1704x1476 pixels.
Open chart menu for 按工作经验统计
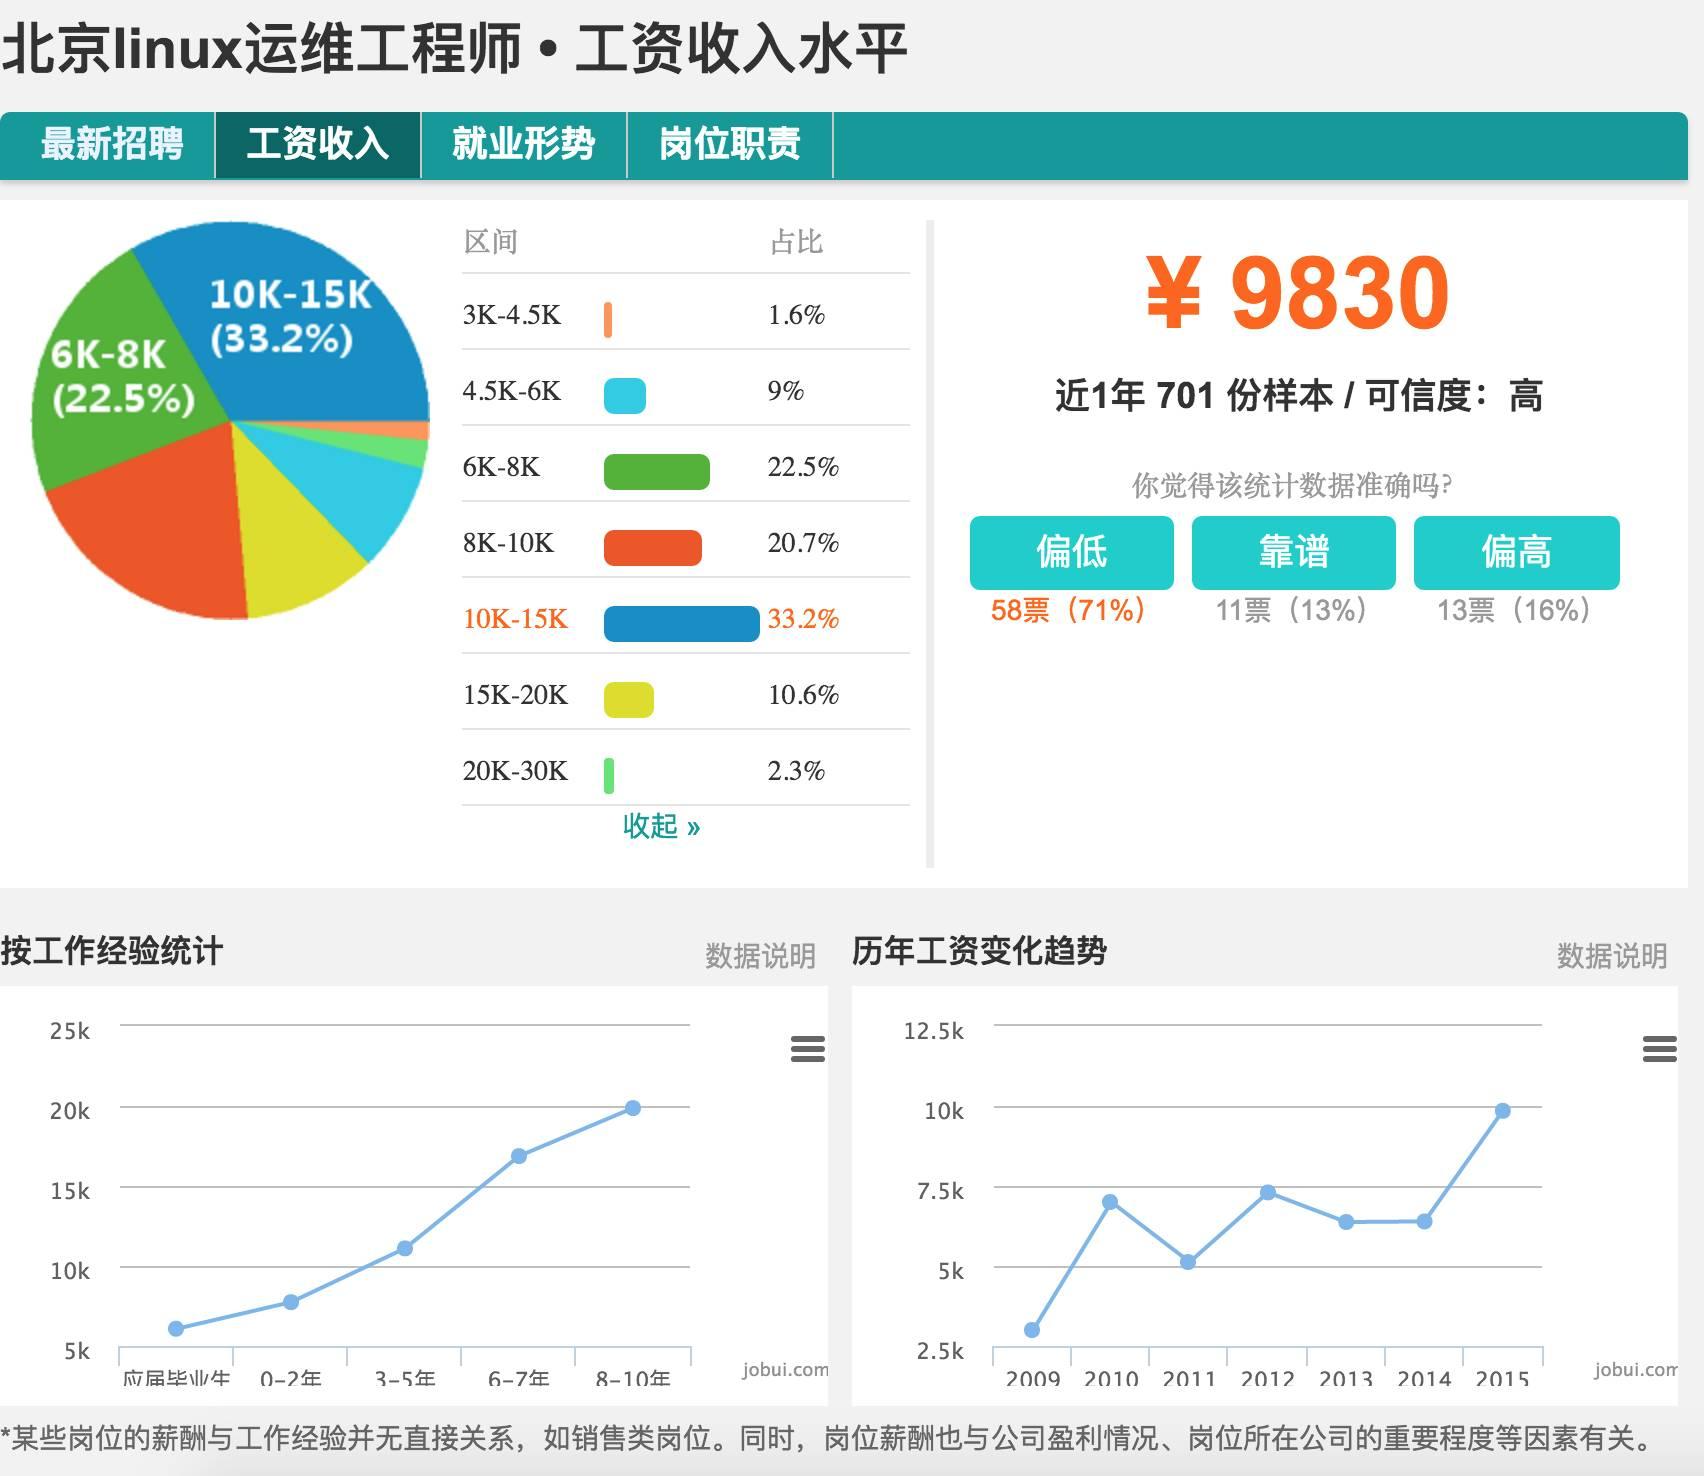pos(807,1048)
